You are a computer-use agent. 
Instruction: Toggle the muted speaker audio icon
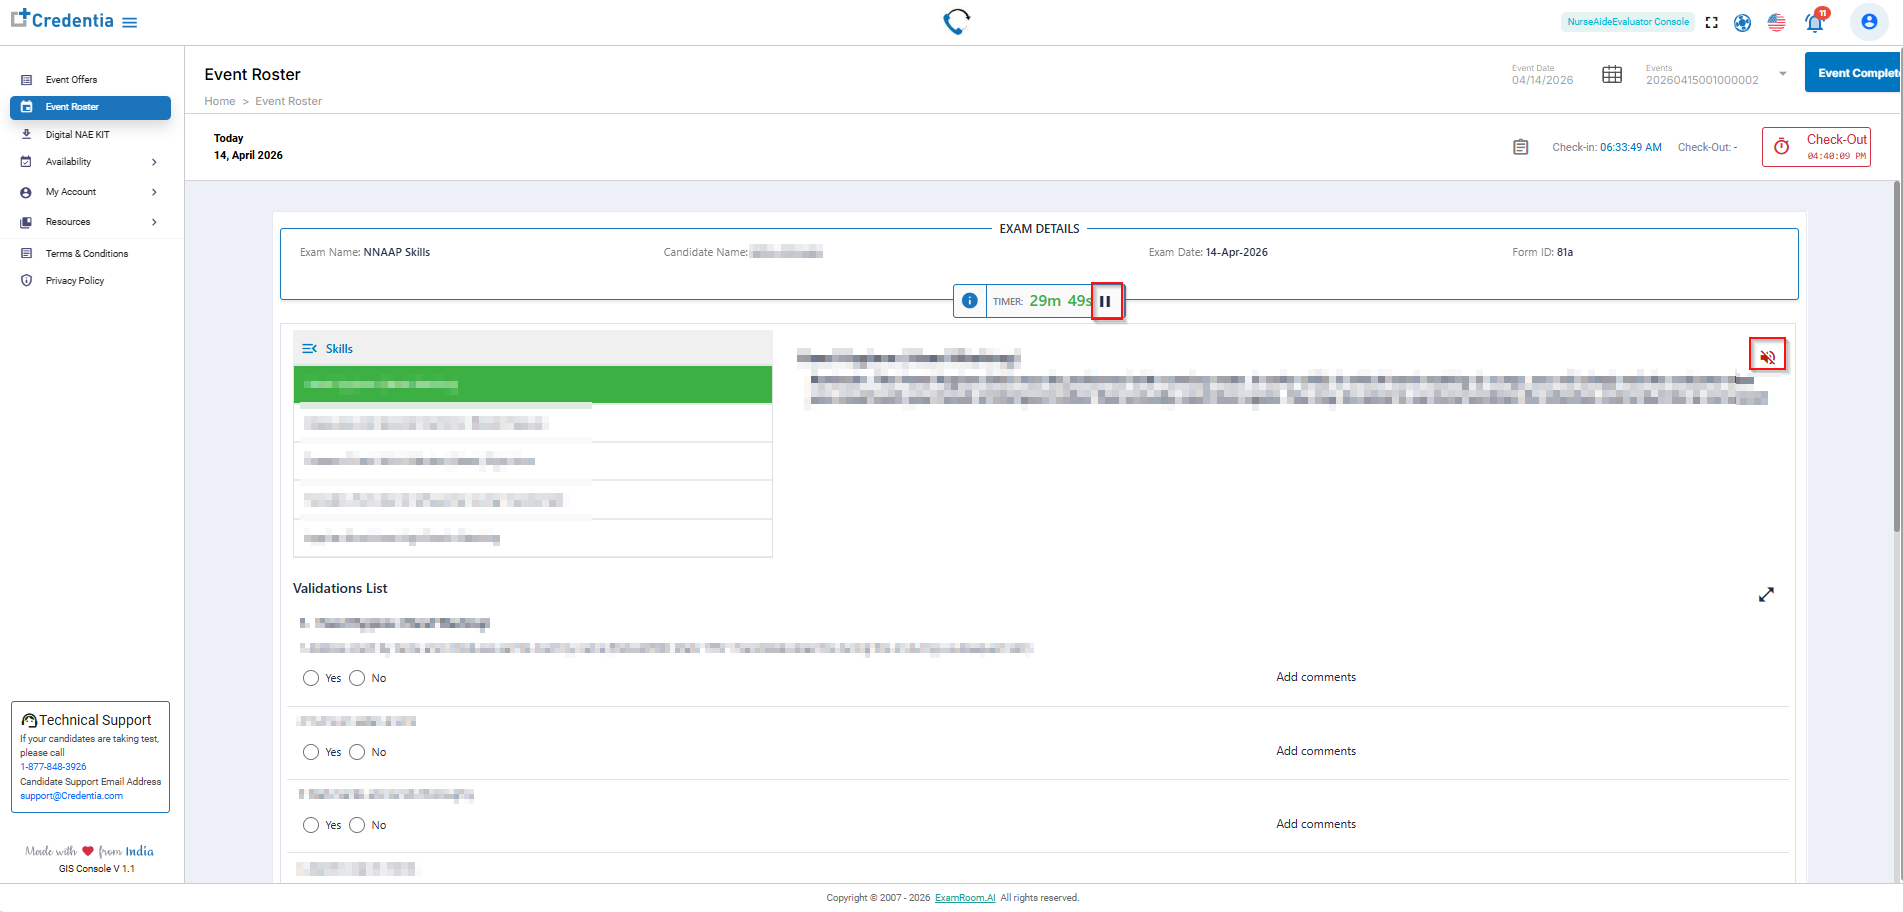click(1767, 356)
